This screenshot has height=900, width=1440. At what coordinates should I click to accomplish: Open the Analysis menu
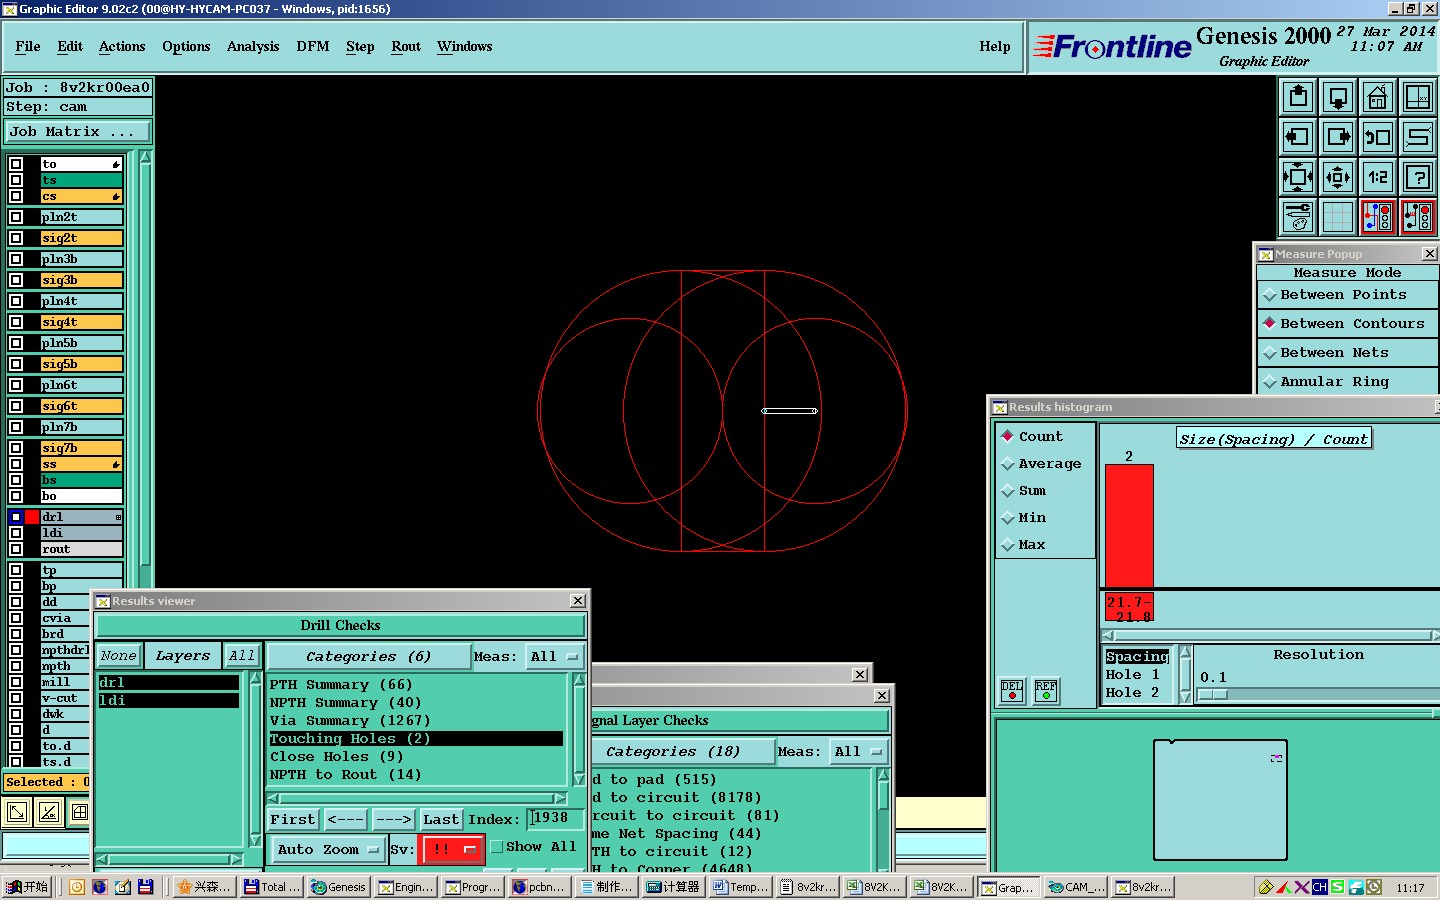point(252,47)
